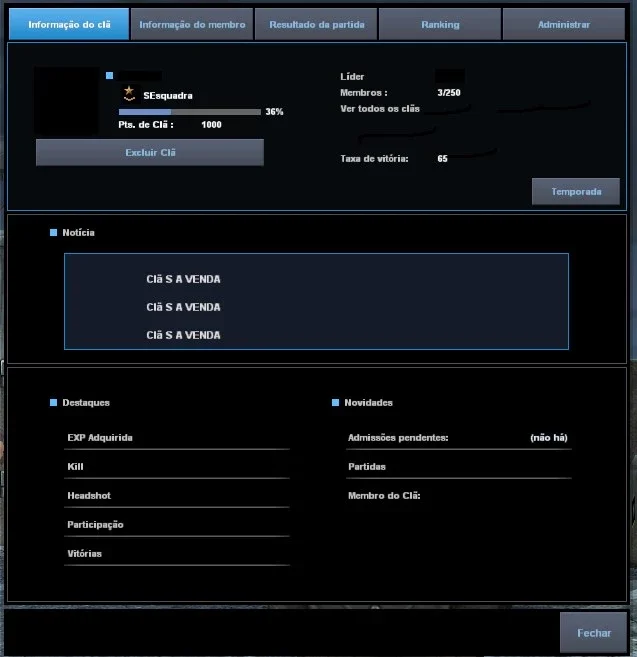Click the Ver todos os clãs link
The height and width of the screenshot is (657, 637).
click(x=380, y=109)
